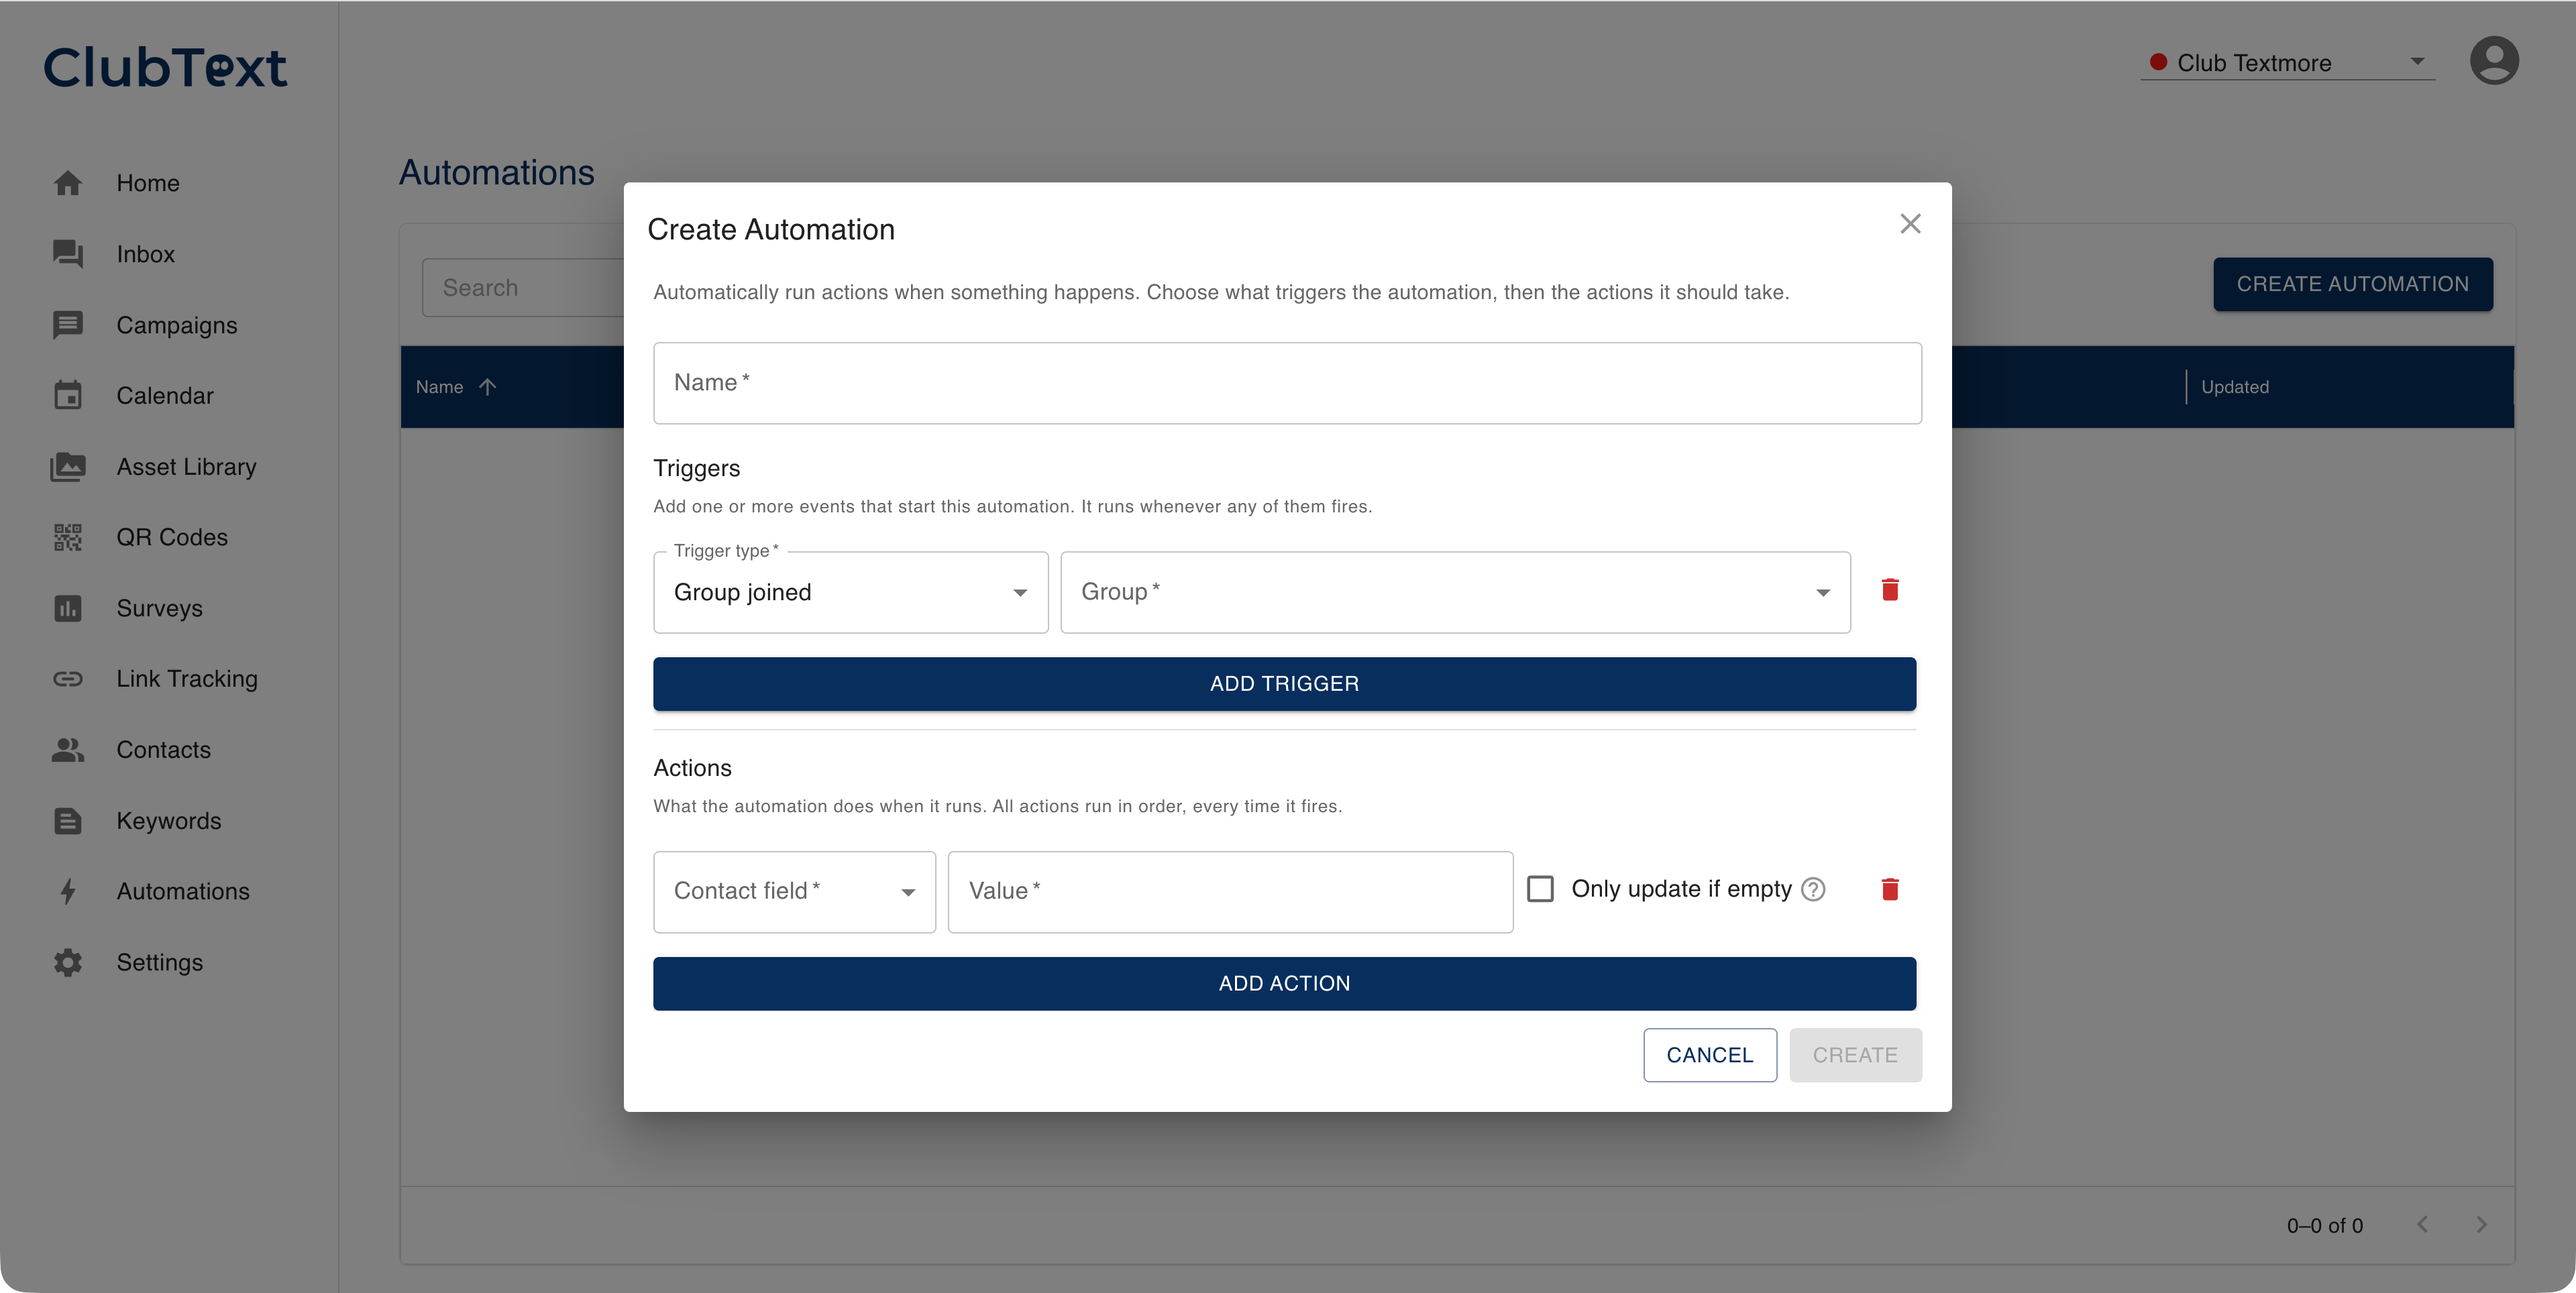Click the next page pagination arrow
The height and width of the screenshot is (1293, 2576).
[x=2481, y=1225]
